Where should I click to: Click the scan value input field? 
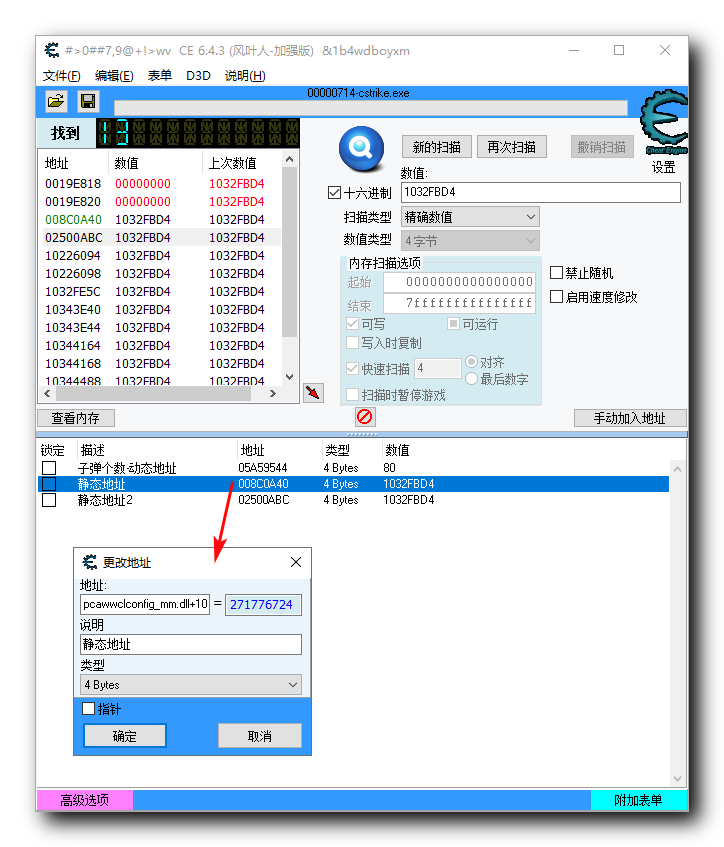pos(541,192)
